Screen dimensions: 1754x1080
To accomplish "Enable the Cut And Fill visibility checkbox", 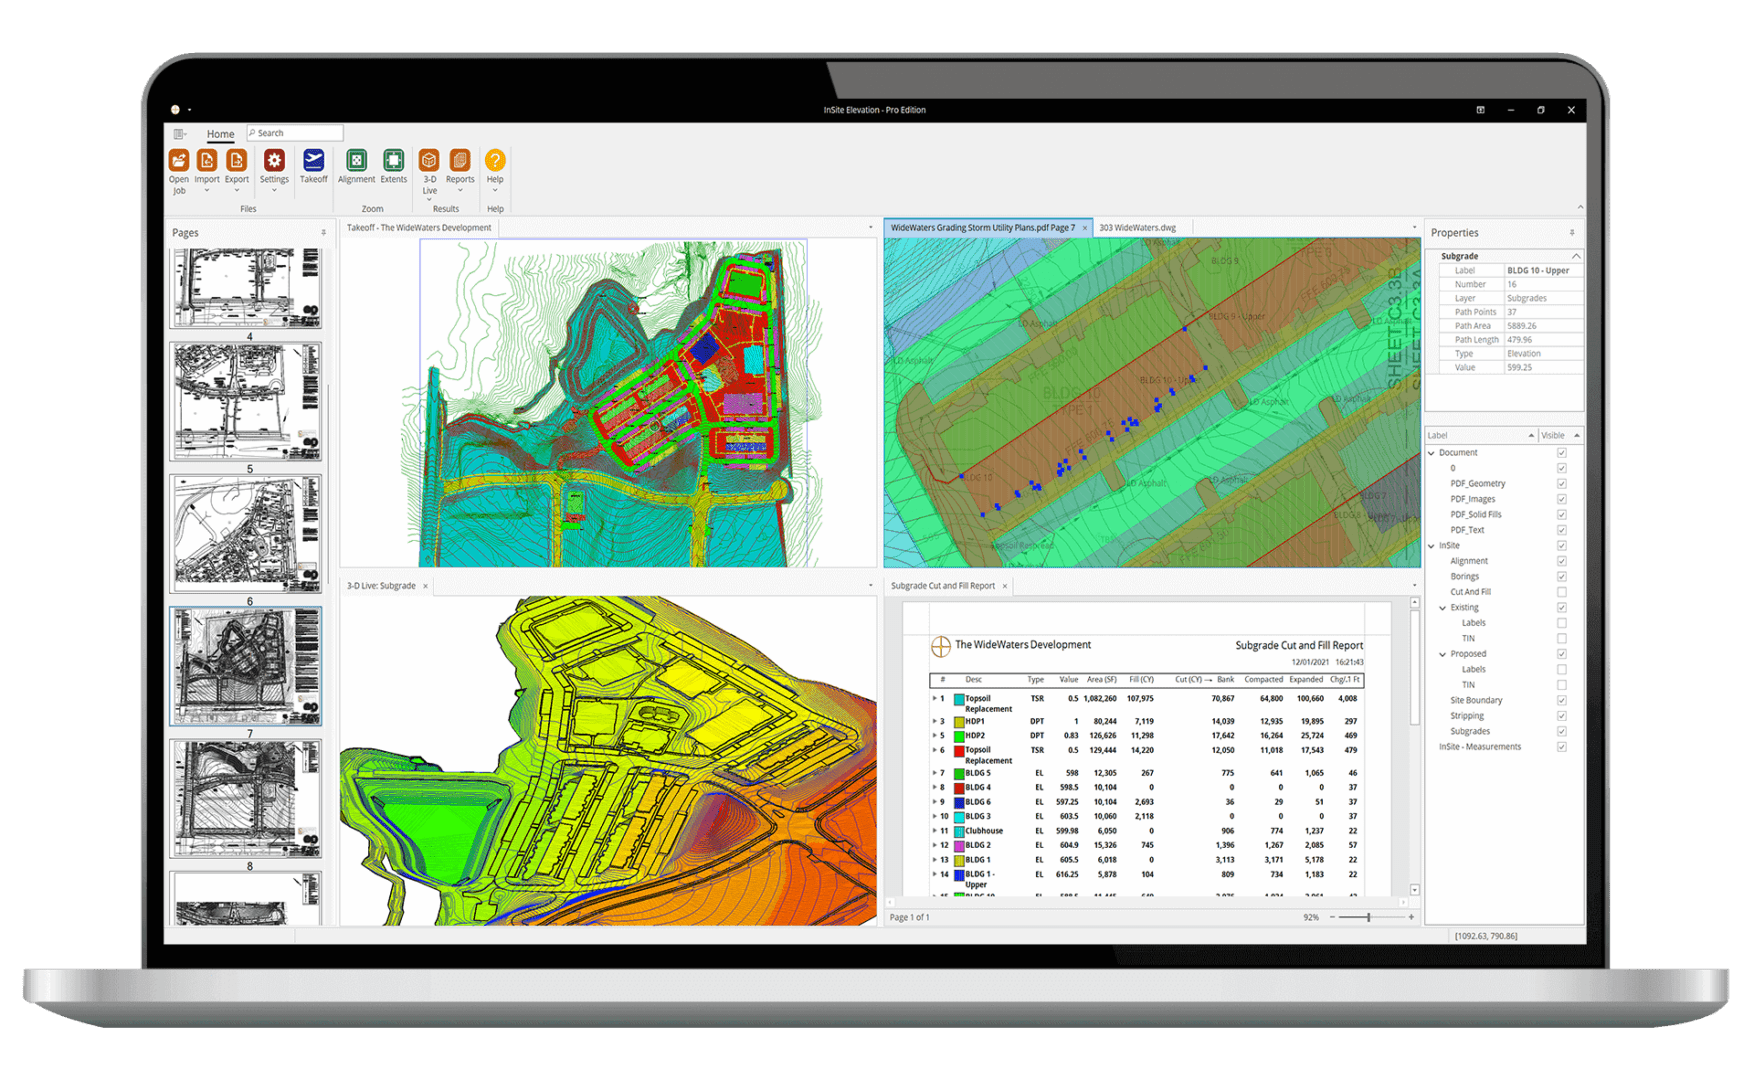I will (x=1562, y=591).
